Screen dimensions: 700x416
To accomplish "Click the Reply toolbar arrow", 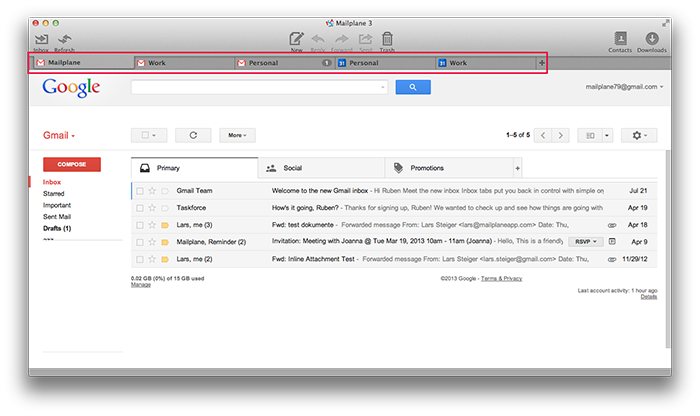I will (x=318, y=39).
